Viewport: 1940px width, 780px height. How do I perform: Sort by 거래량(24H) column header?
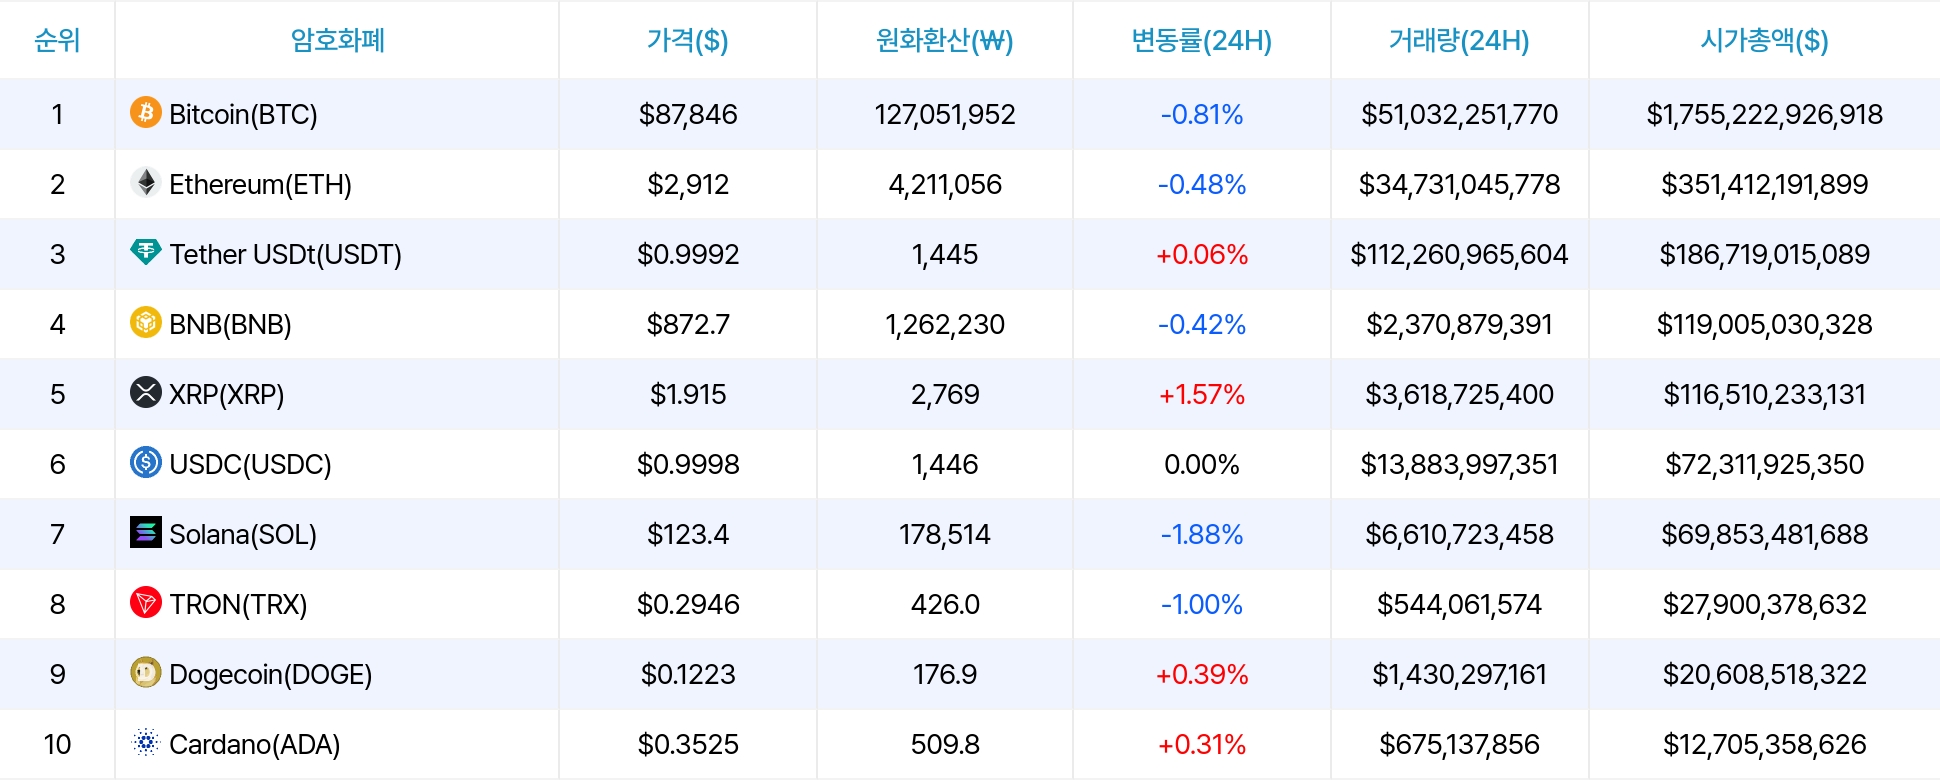click(x=1459, y=40)
